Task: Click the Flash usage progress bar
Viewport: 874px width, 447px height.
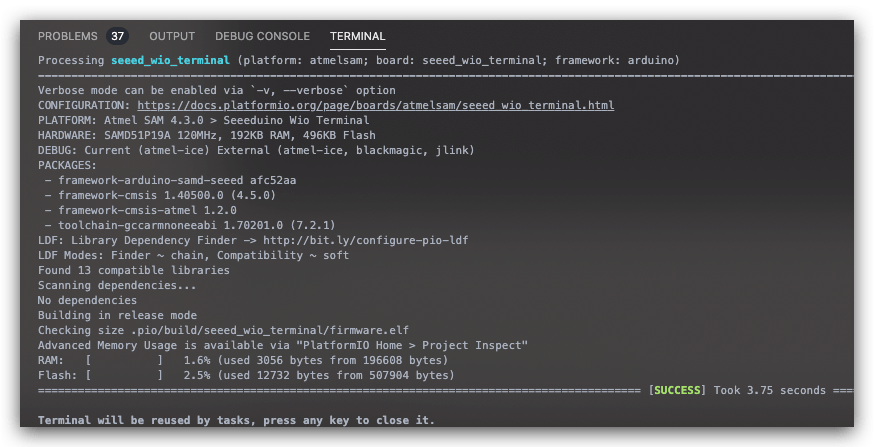Action: [124, 375]
